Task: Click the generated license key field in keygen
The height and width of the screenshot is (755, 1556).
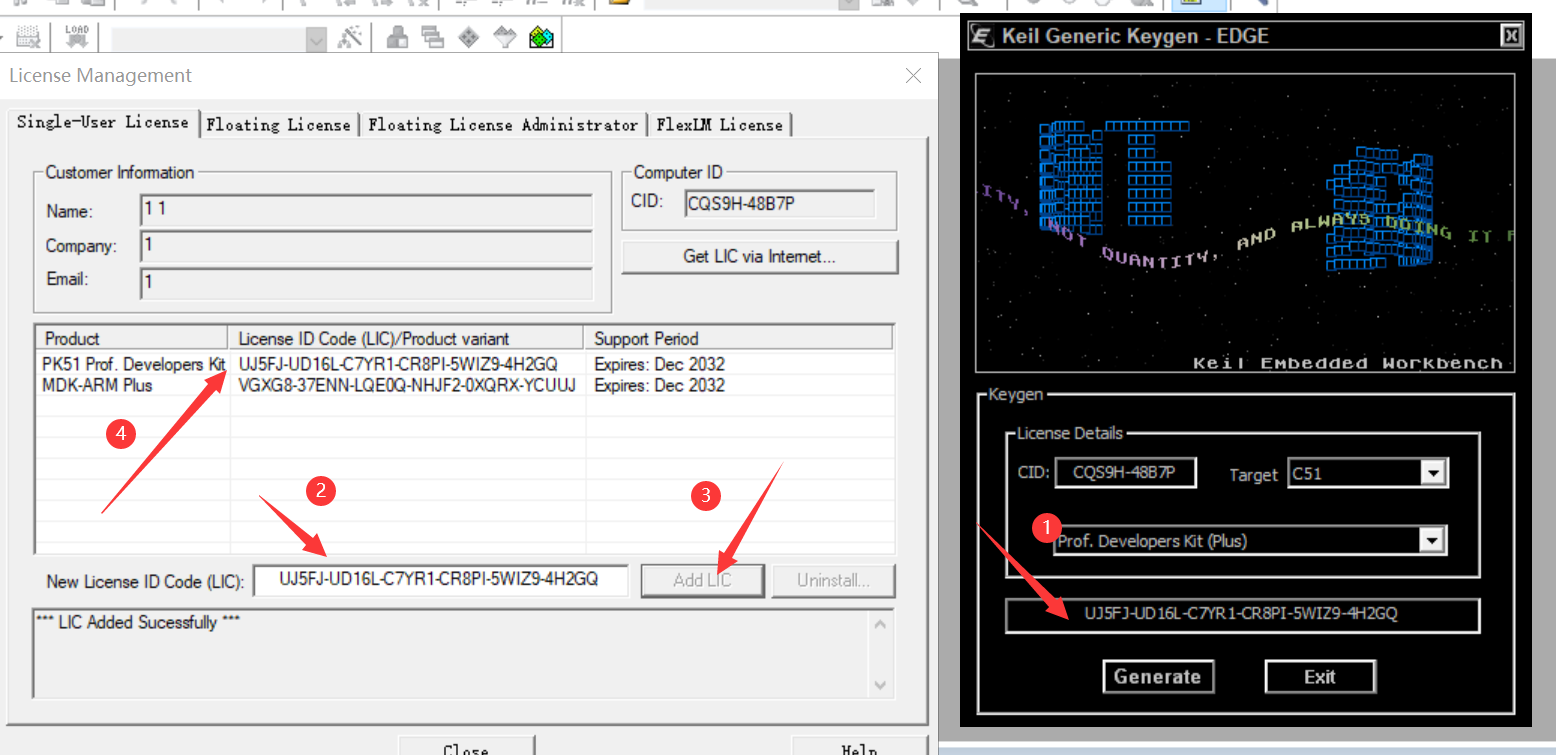Action: [1242, 614]
